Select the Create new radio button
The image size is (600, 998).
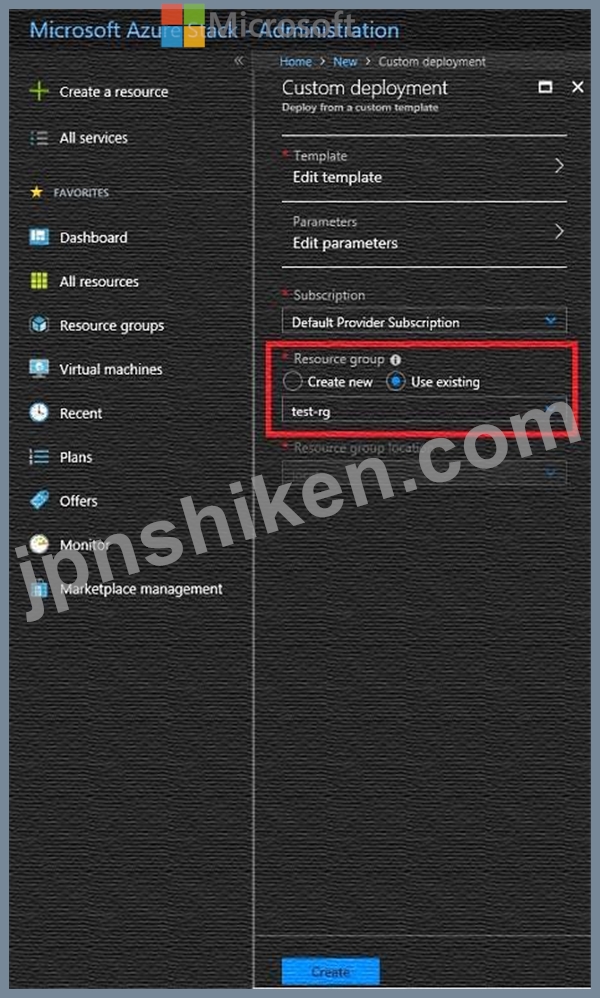click(292, 381)
